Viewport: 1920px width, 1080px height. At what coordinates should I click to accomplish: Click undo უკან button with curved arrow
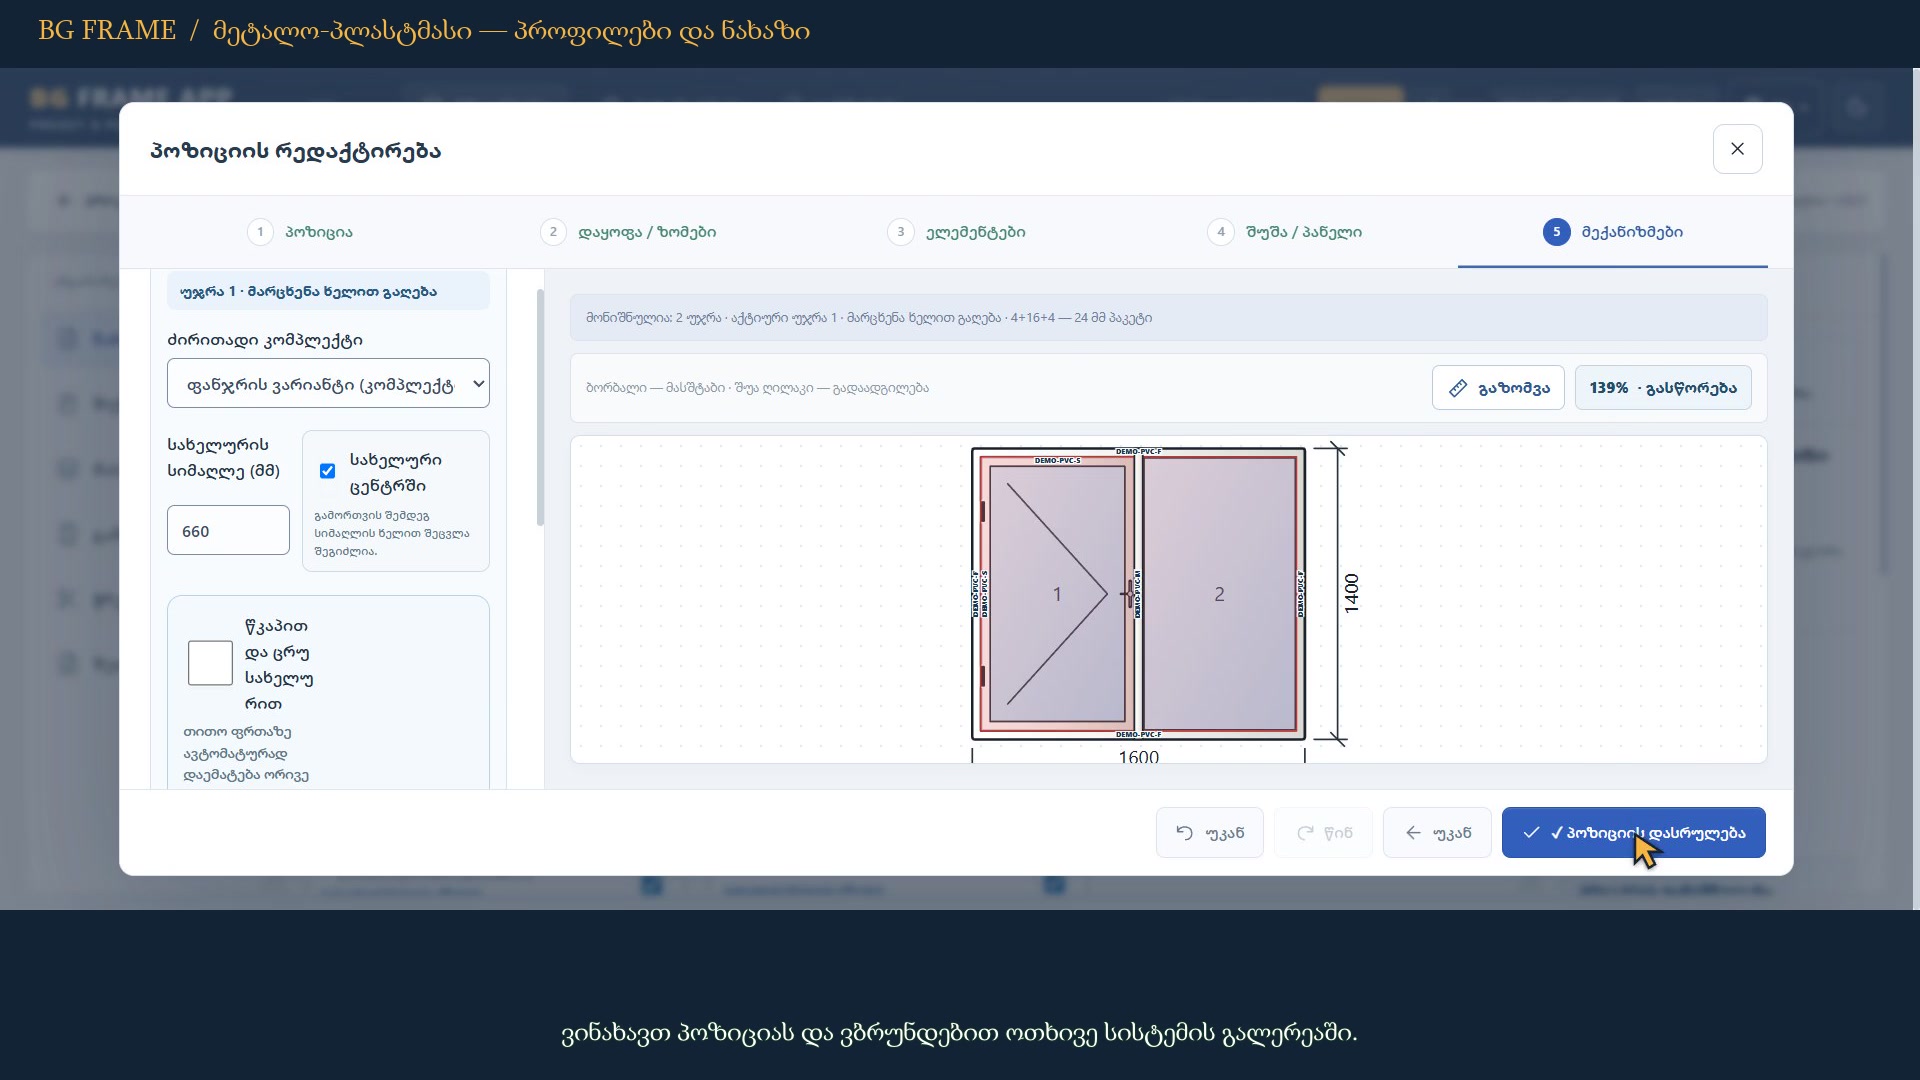1210,833
